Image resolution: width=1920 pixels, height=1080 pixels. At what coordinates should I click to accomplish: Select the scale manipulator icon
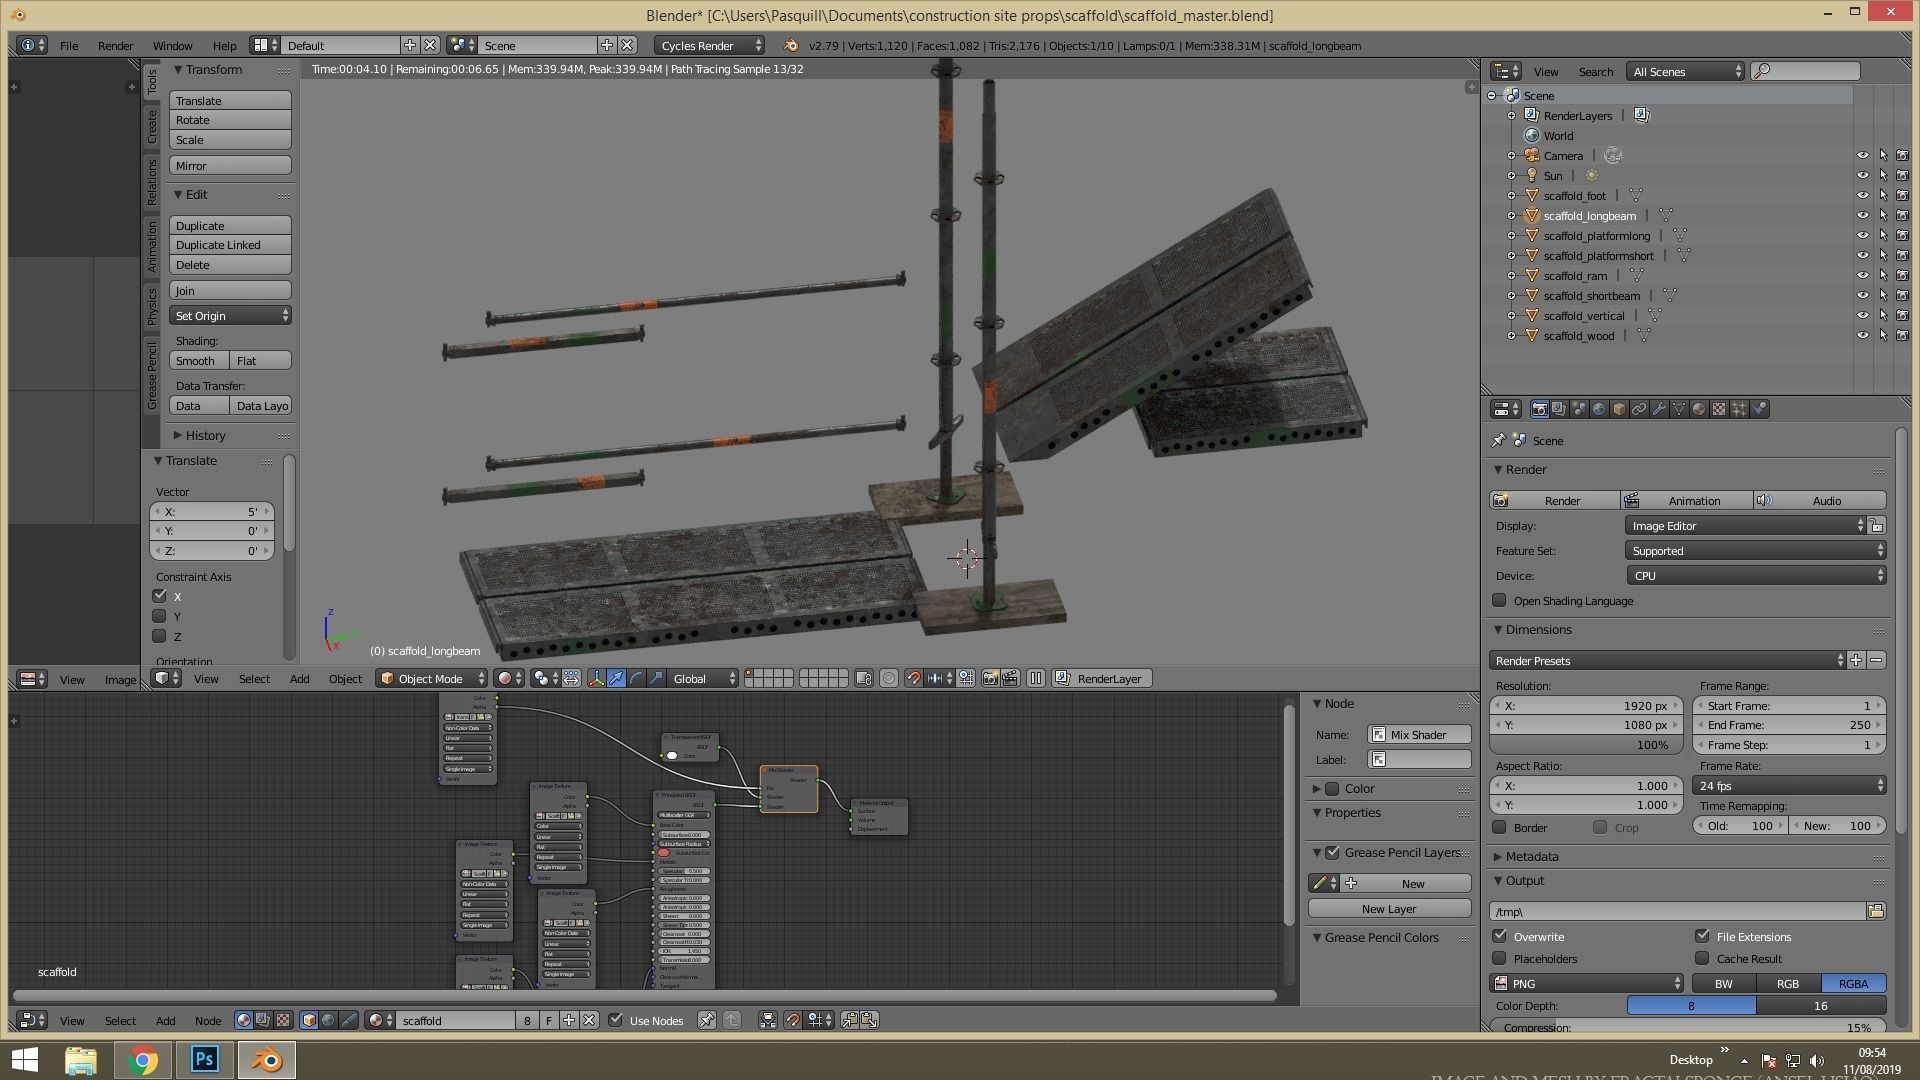[x=656, y=678]
